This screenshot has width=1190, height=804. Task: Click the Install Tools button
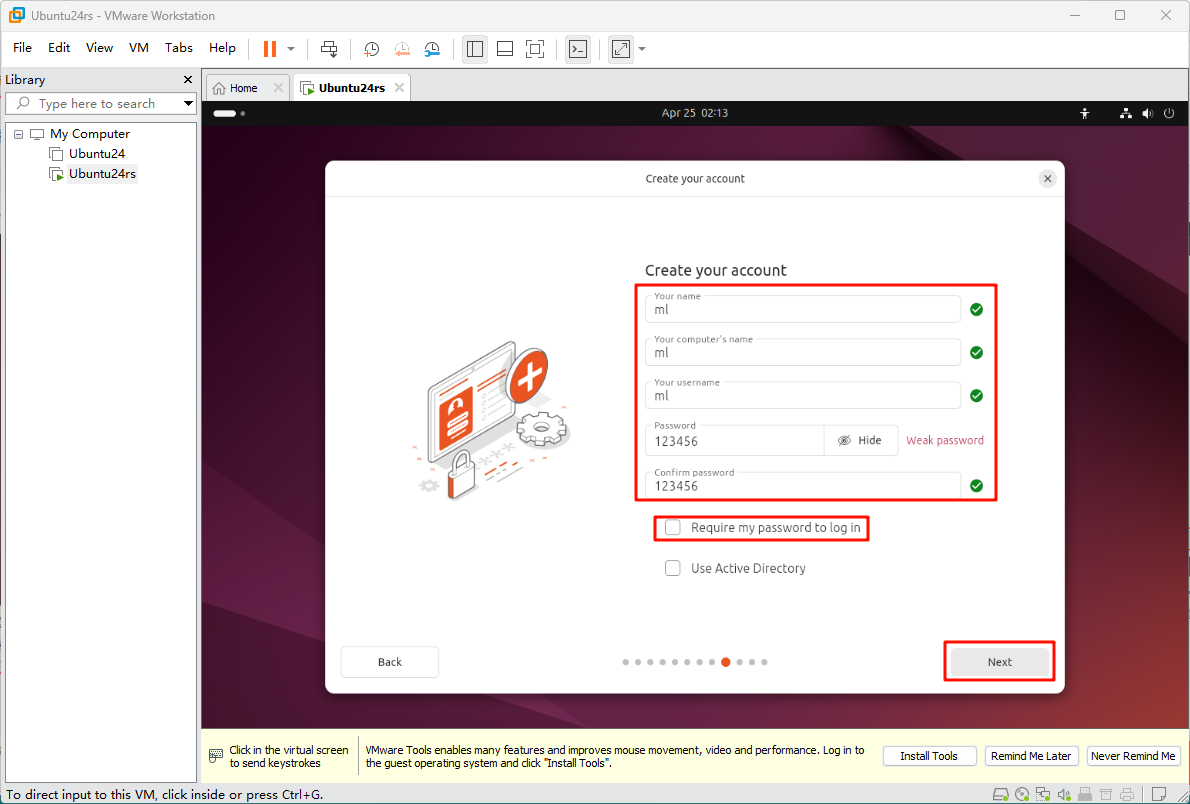pos(929,756)
